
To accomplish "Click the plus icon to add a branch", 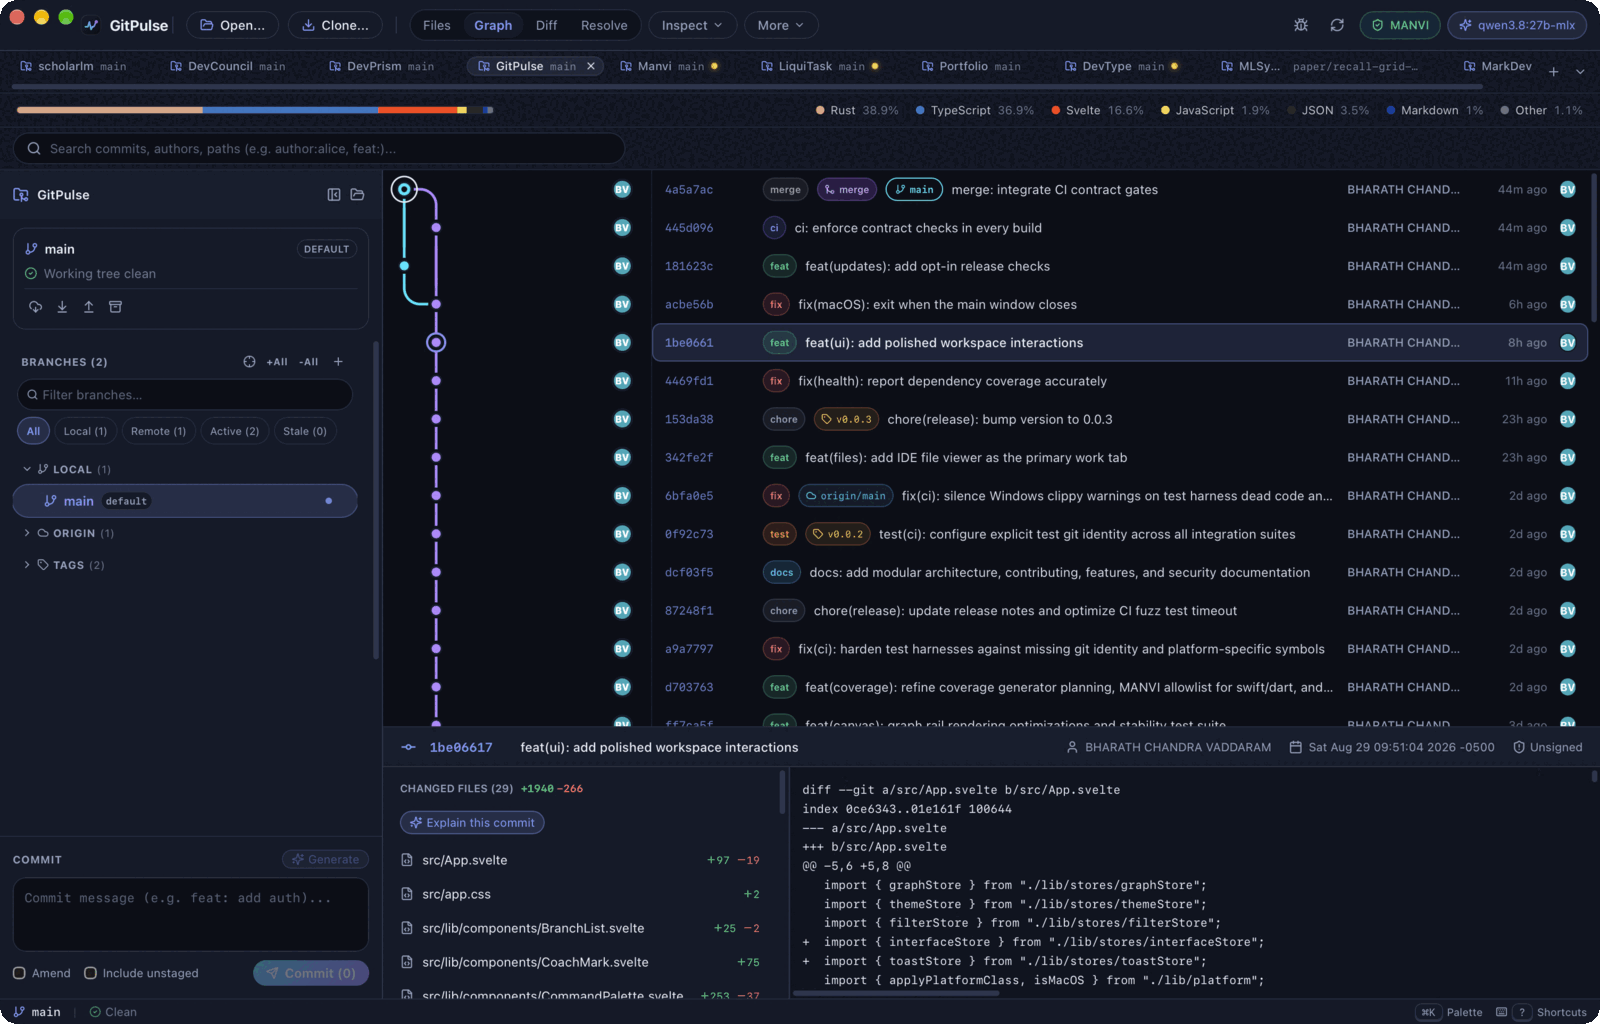I will pos(338,362).
